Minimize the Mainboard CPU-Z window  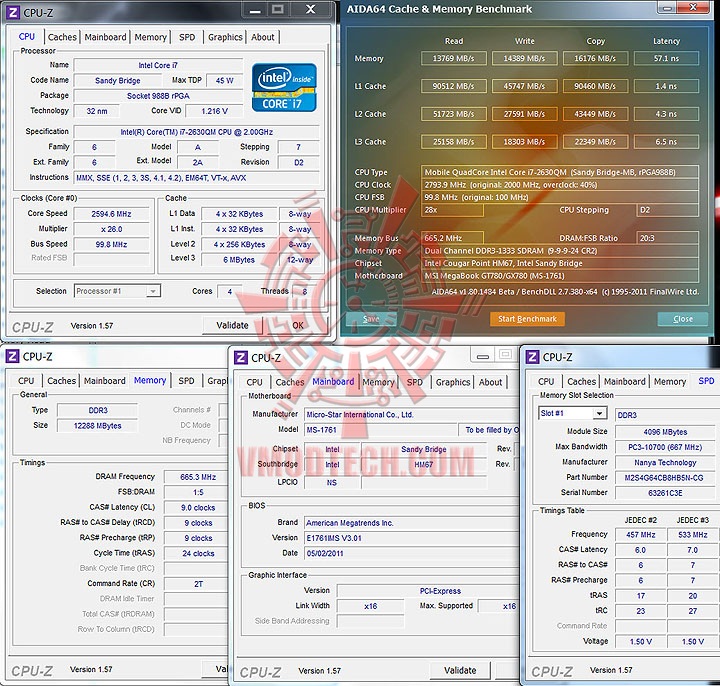tap(483, 355)
